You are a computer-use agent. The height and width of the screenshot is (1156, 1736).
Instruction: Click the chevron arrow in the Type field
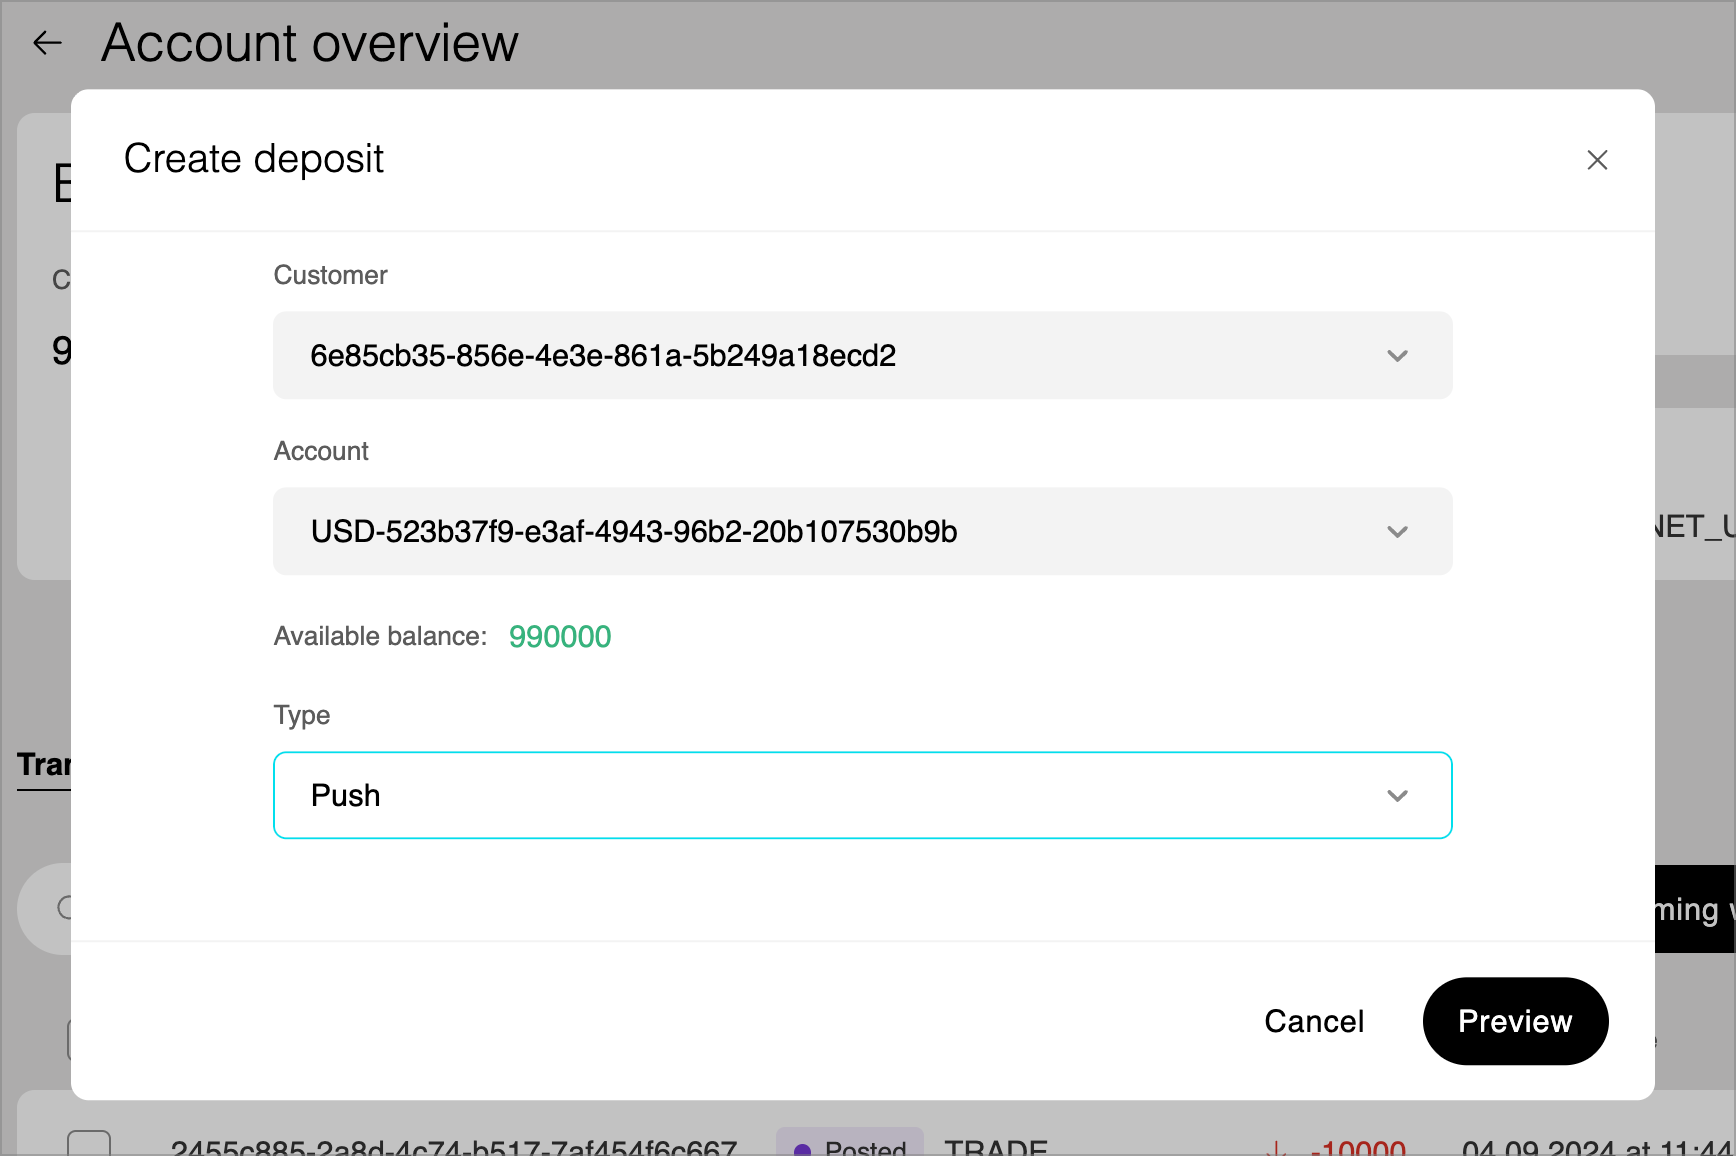pyautogui.click(x=1397, y=796)
